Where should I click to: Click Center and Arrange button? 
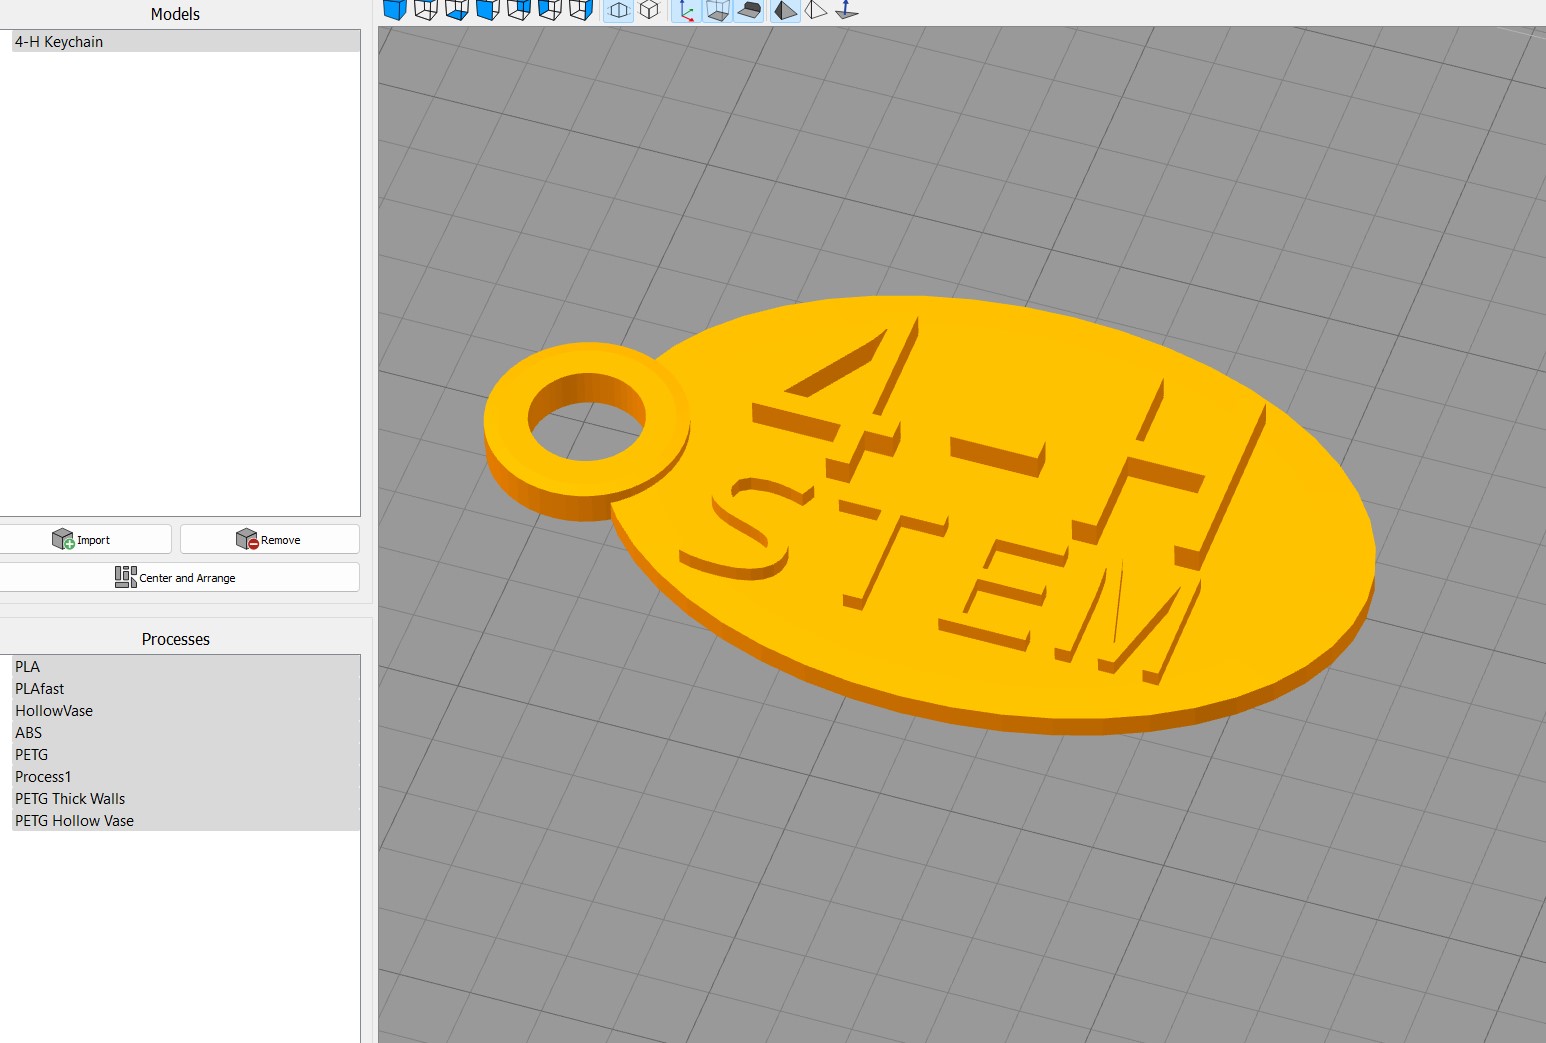179,577
